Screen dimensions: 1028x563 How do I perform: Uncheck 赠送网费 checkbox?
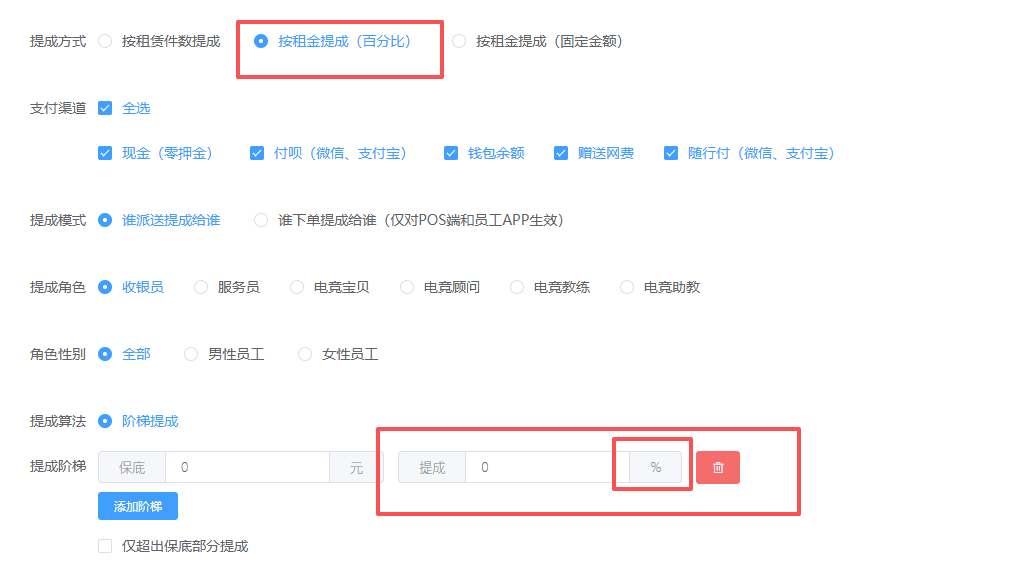click(x=561, y=153)
